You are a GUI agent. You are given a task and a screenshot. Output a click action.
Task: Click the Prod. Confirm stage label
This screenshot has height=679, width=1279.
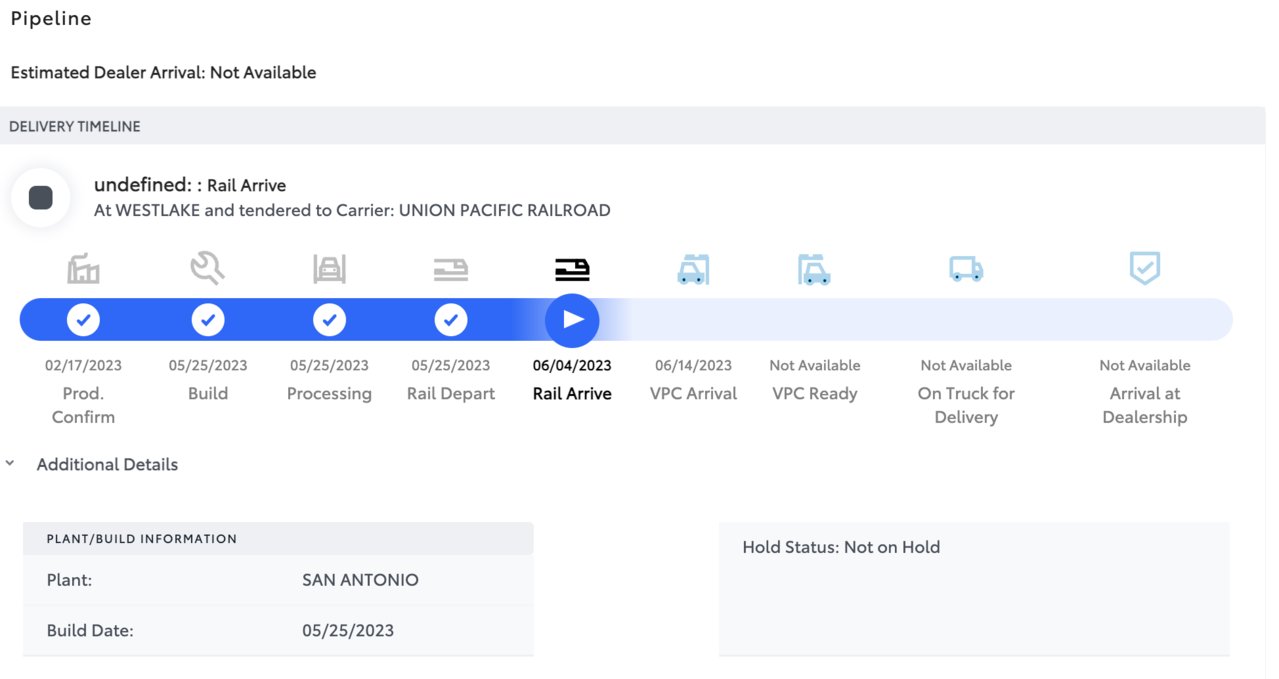(83, 405)
